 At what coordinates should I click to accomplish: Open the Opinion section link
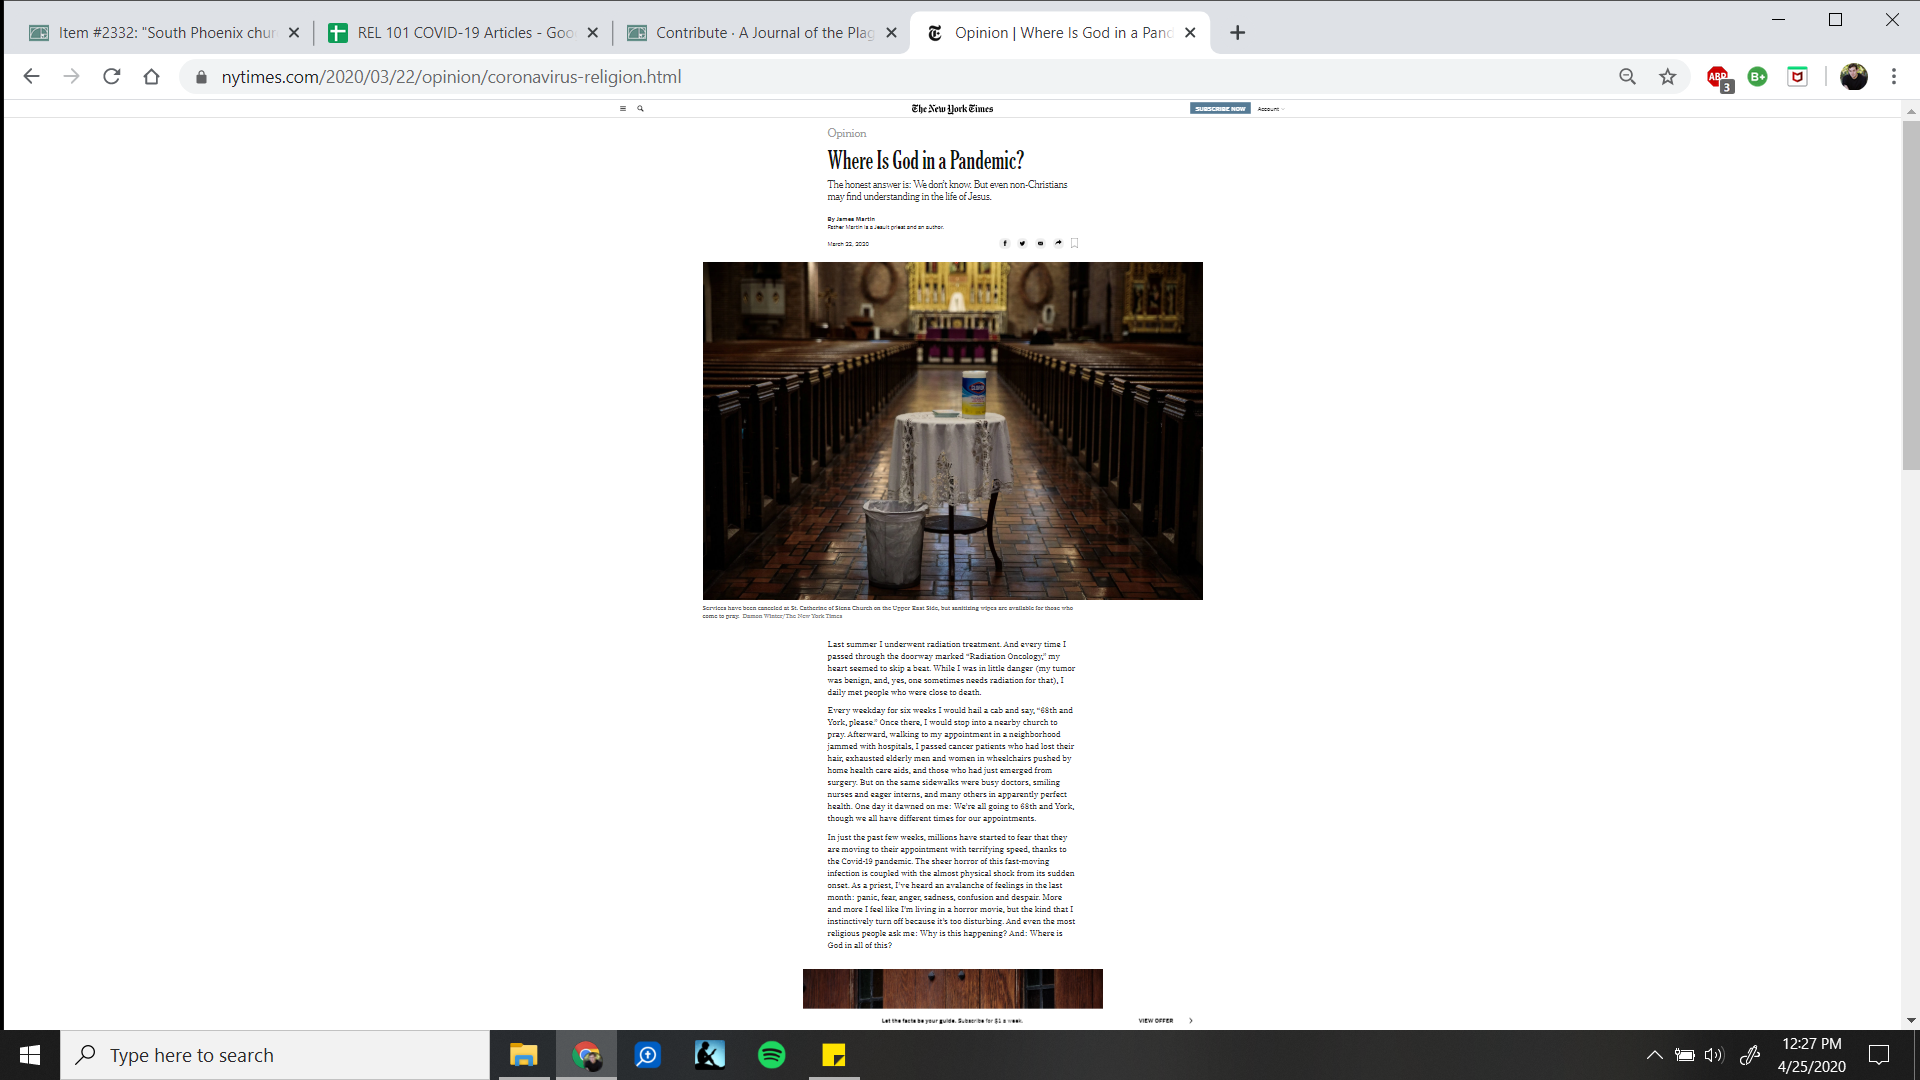pyautogui.click(x=846, y=133)
